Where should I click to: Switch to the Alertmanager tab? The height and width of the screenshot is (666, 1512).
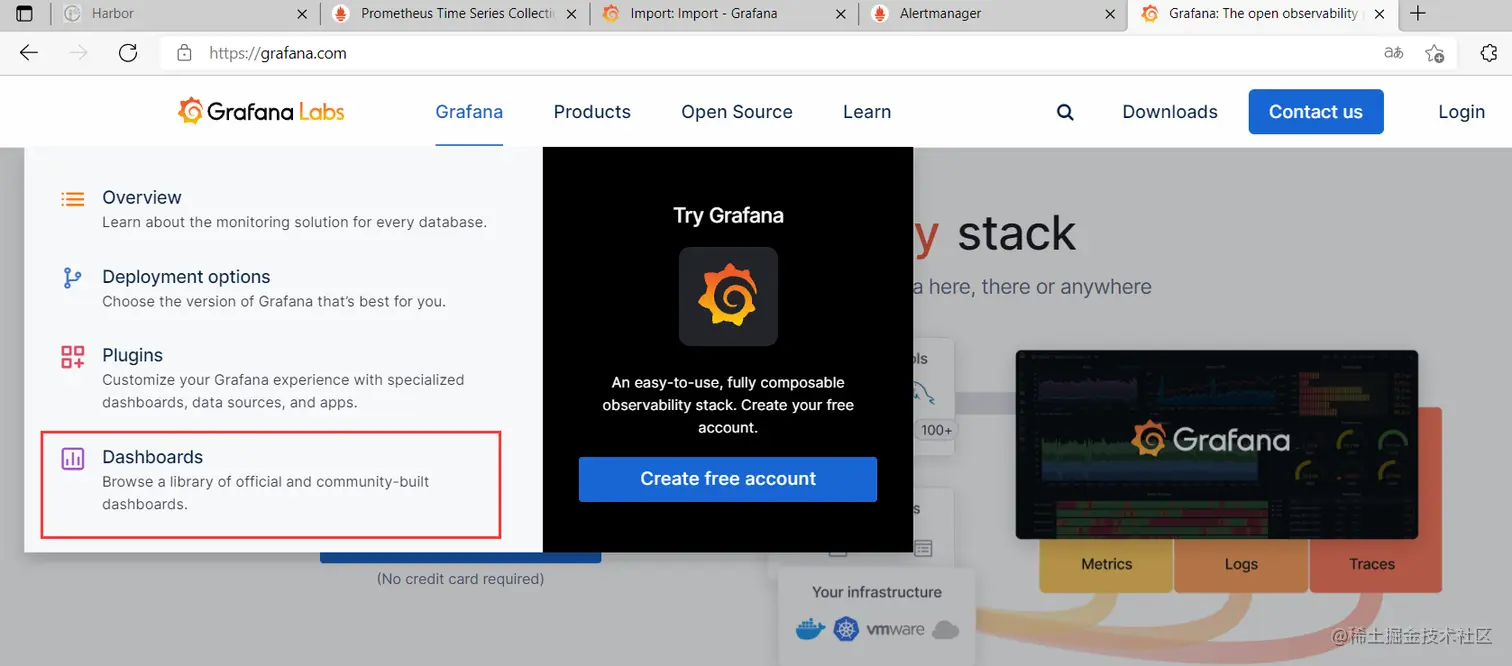pos(991,14)
